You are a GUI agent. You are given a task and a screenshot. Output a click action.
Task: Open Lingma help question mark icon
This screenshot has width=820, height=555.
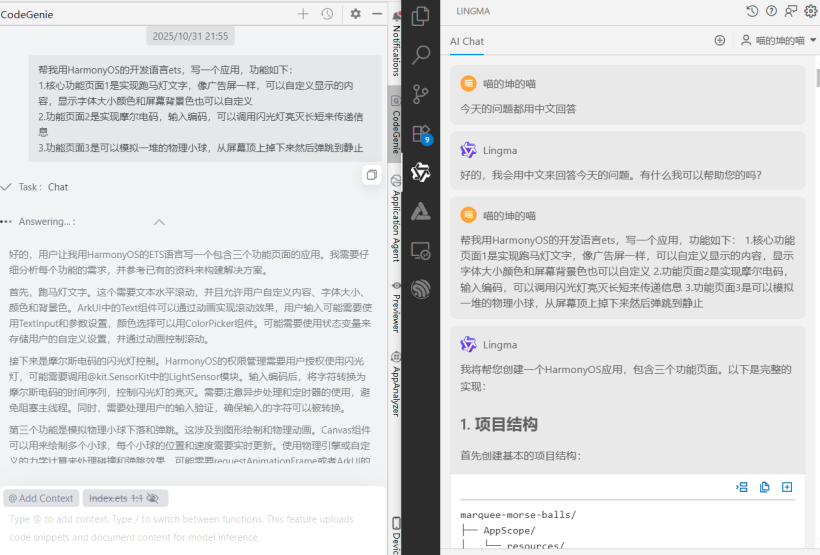tap(771, 11)
